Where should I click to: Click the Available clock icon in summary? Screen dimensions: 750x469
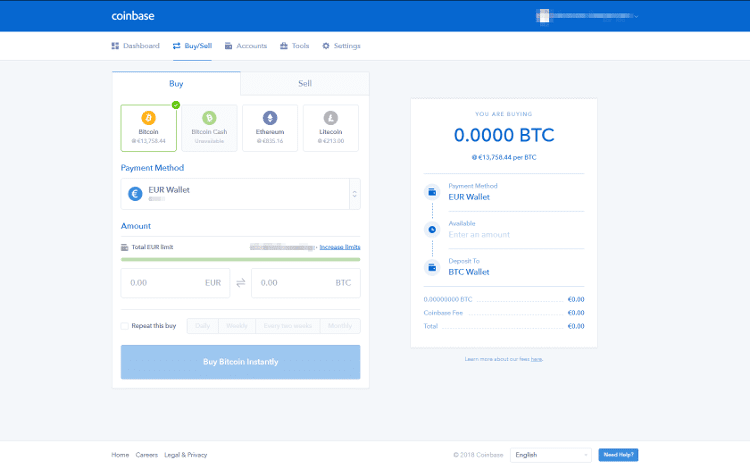pyautogui.click(x=432, y=229)
